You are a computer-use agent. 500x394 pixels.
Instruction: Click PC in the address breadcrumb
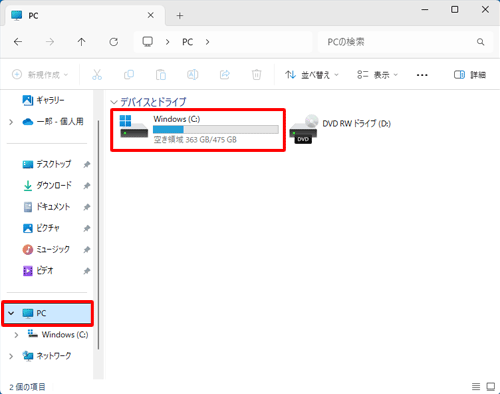click(187, 42)
